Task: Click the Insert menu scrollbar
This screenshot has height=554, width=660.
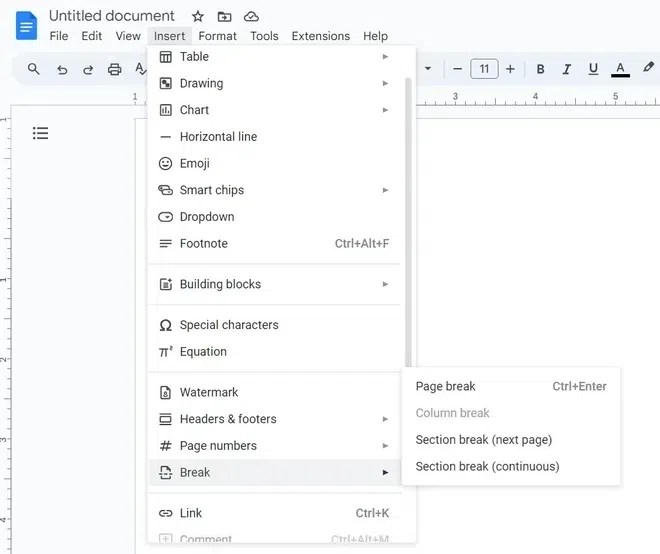Action: click(408, 222)
